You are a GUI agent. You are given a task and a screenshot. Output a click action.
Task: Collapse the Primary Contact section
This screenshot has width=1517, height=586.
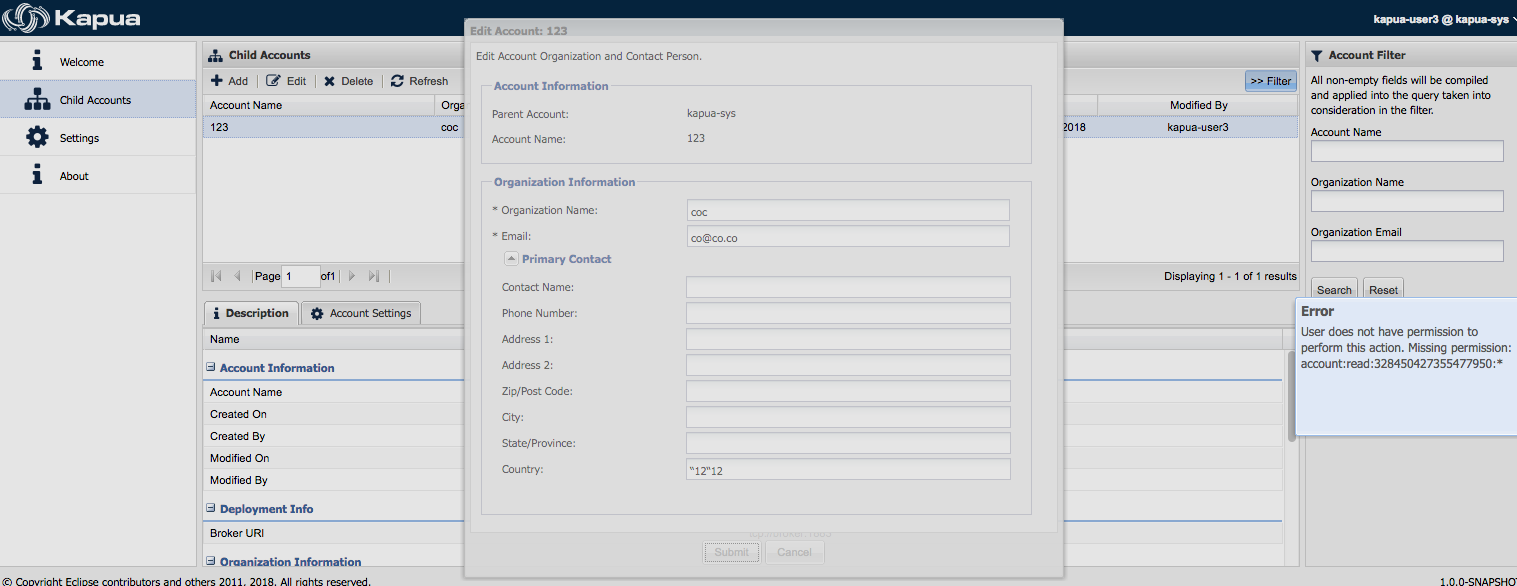coord(509,259)
